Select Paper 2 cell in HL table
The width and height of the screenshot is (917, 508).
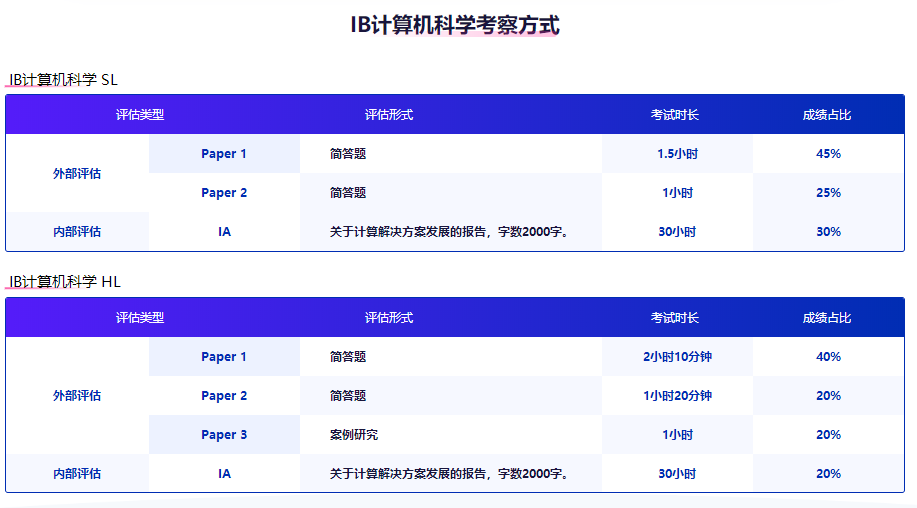point(224,396)
